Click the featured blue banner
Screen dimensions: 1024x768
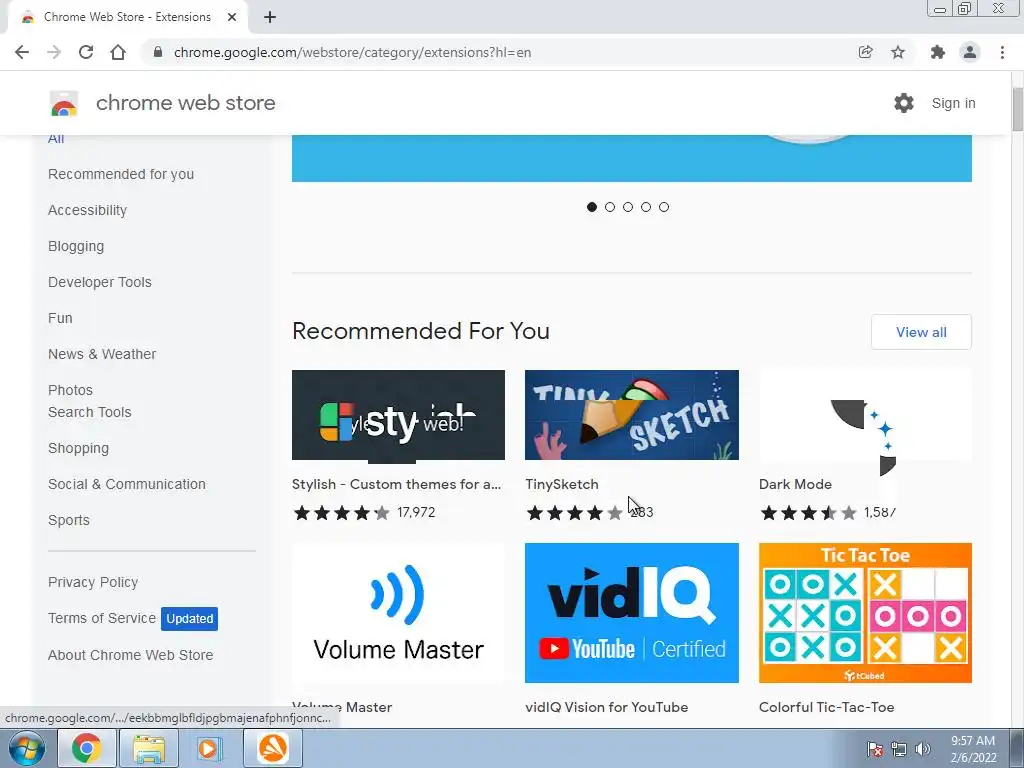632,158
